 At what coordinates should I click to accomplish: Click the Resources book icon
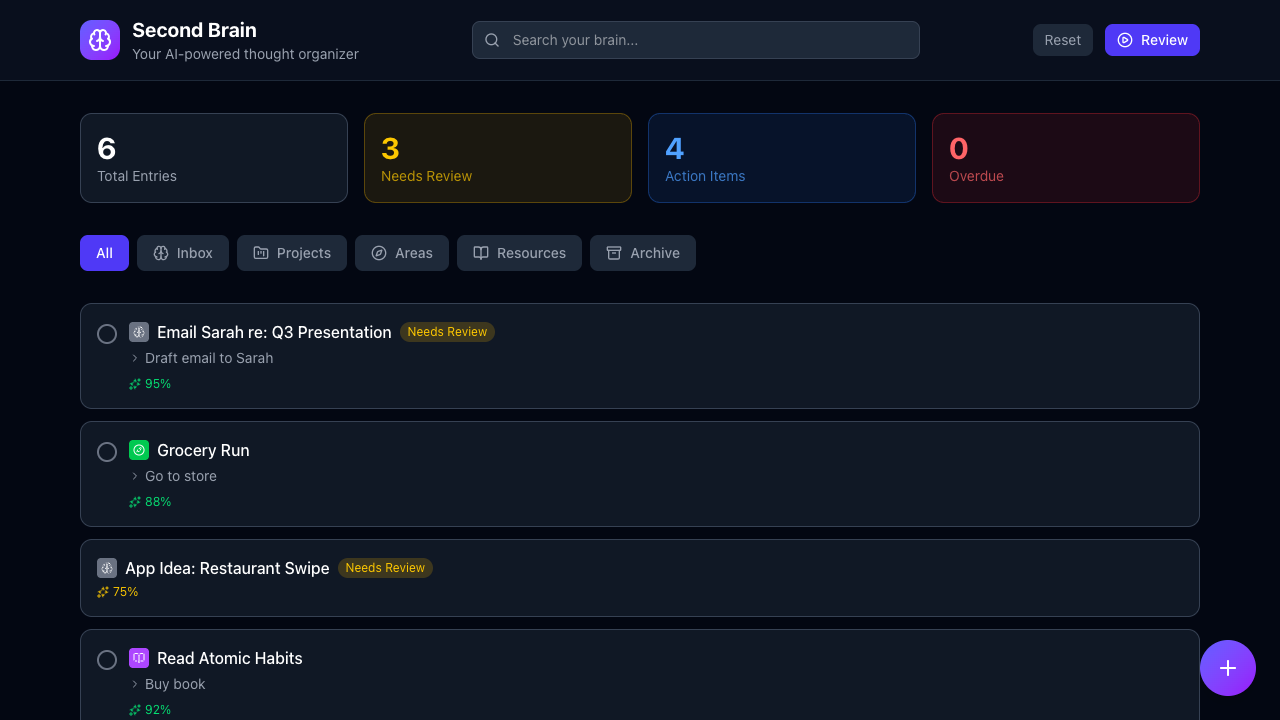(481, 253)
